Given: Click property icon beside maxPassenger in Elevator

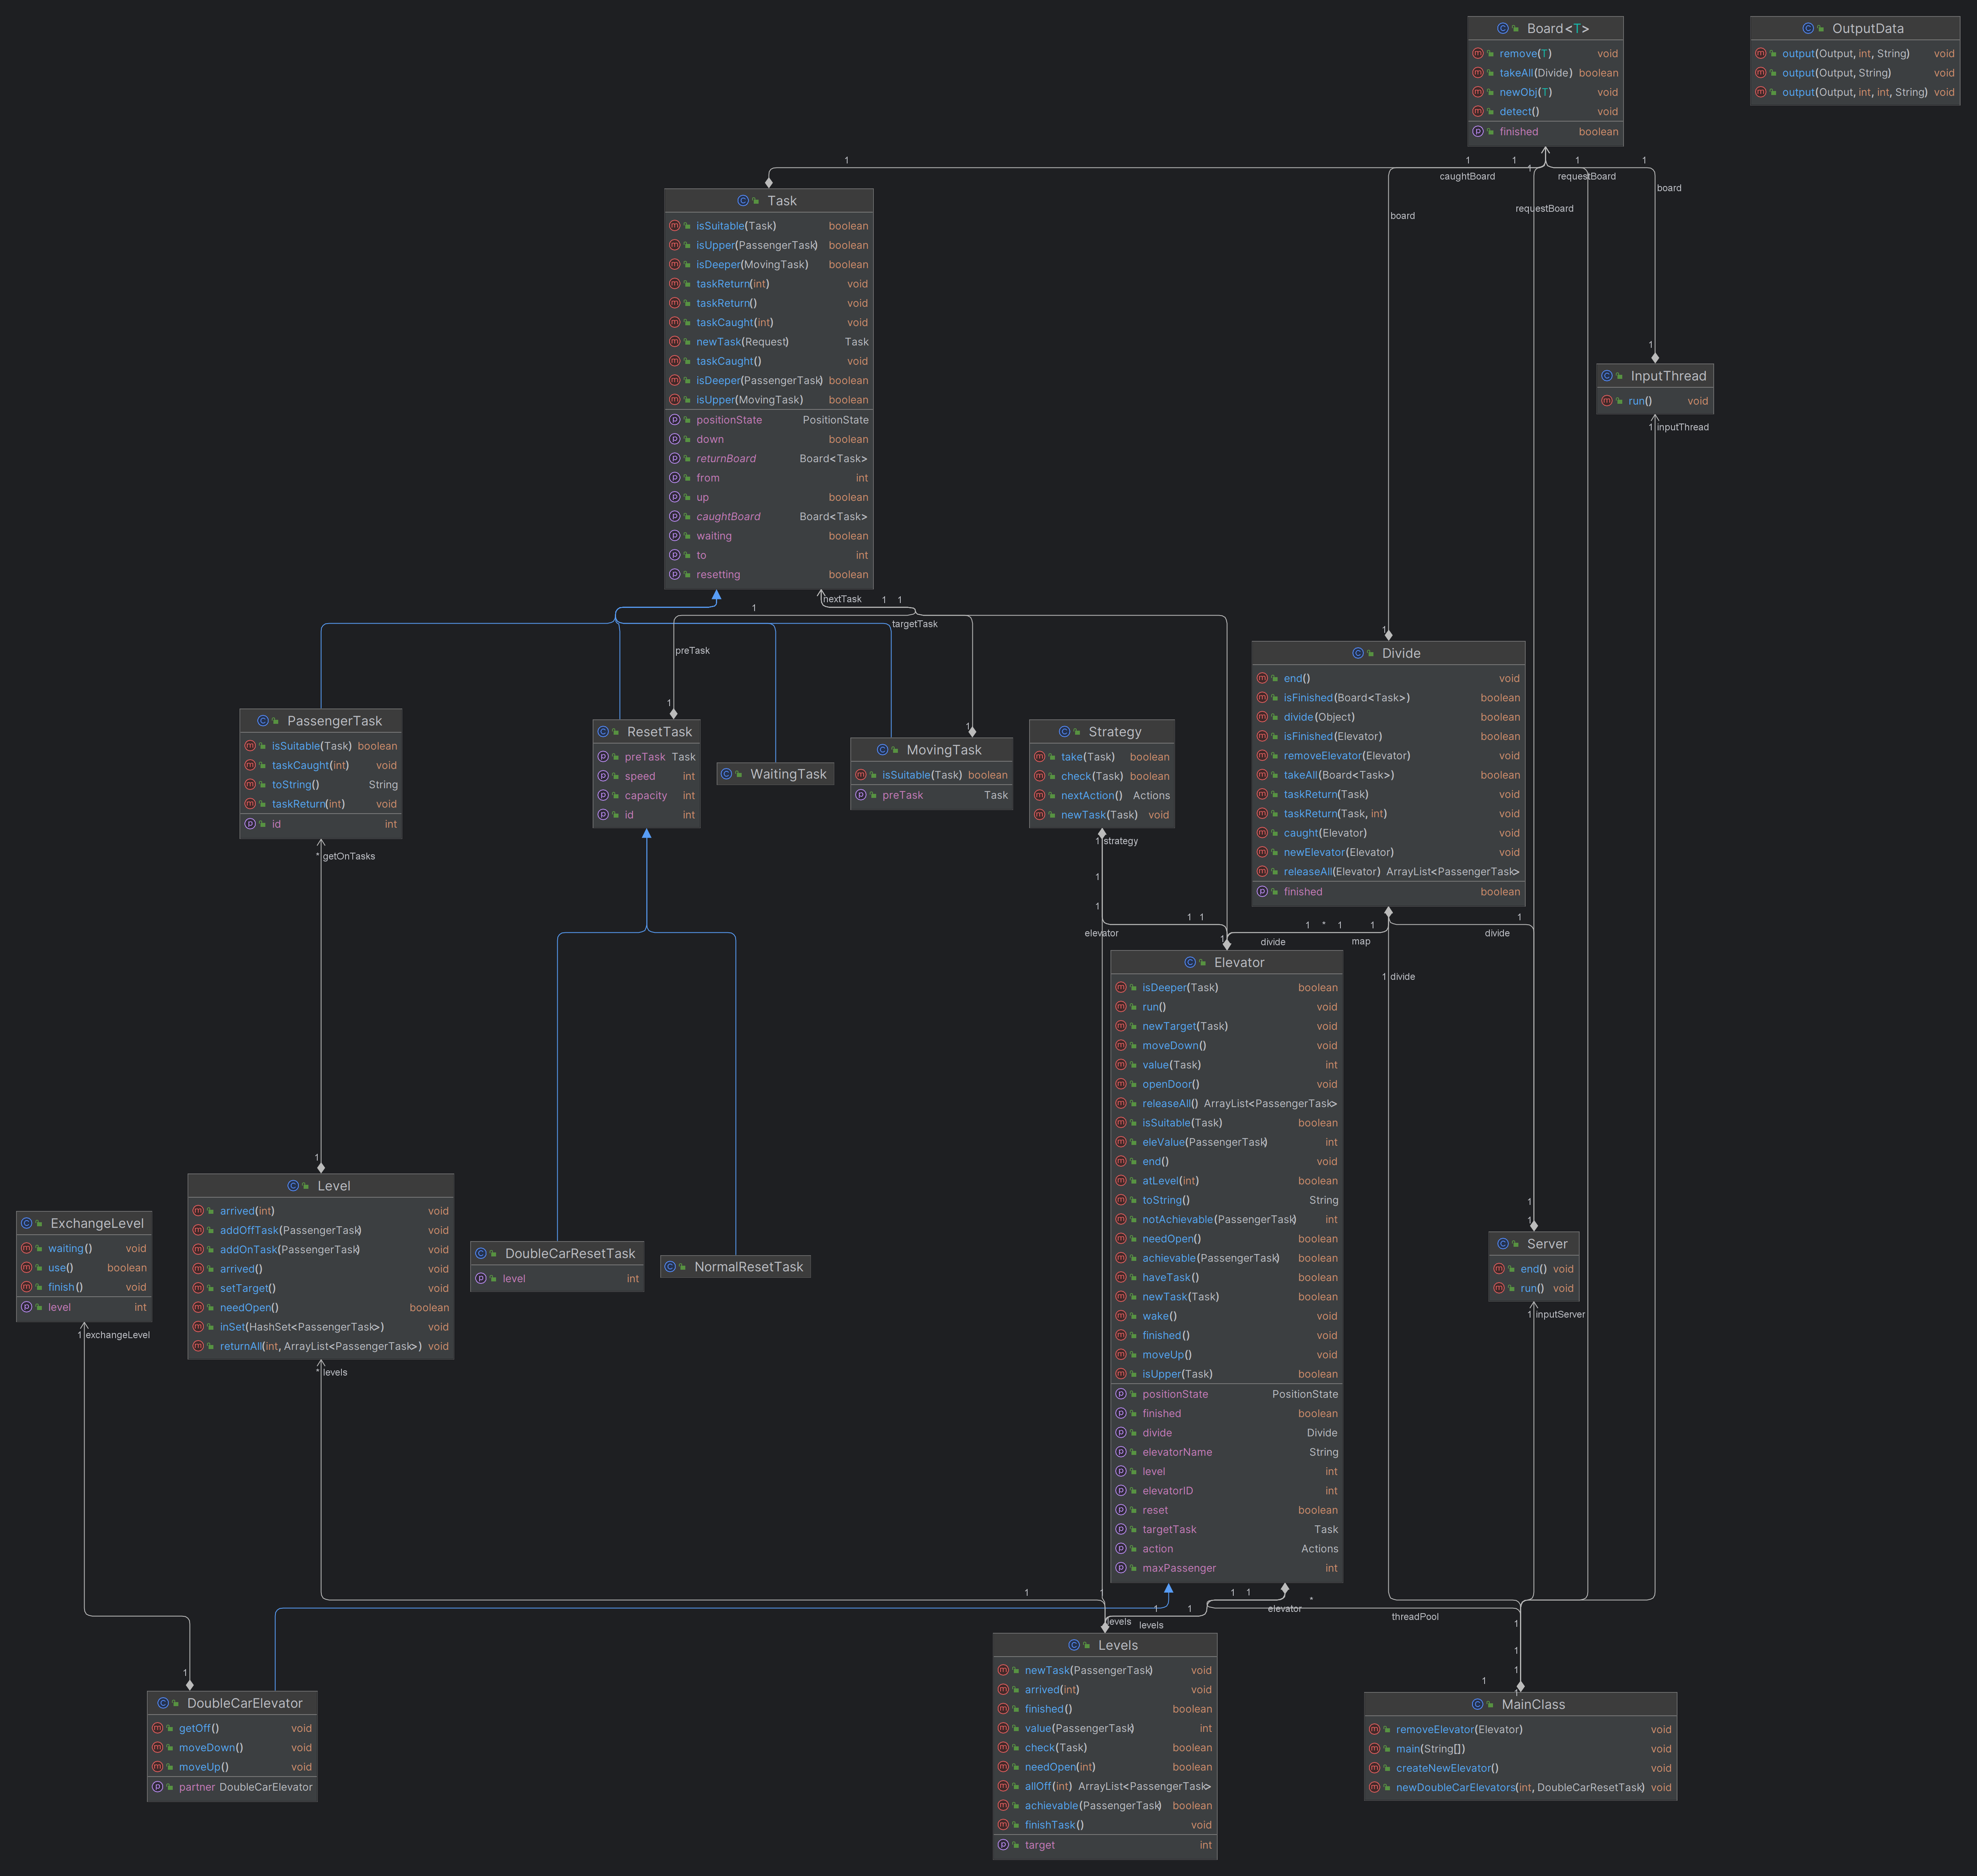Looking at the screenshot, I should tap(1120, 1568).
